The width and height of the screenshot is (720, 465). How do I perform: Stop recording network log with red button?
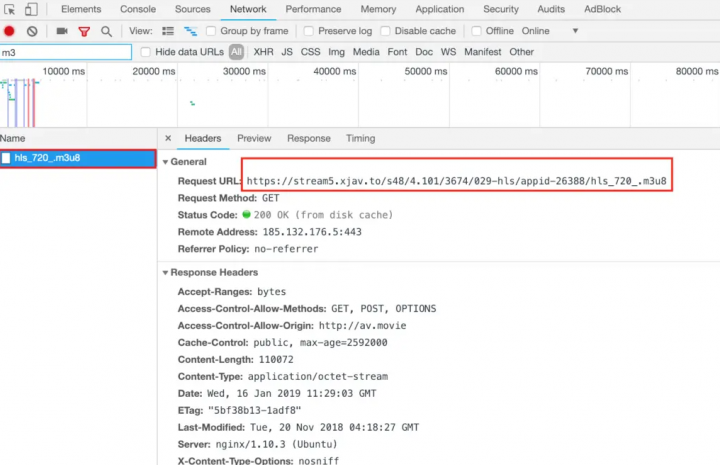9,31
